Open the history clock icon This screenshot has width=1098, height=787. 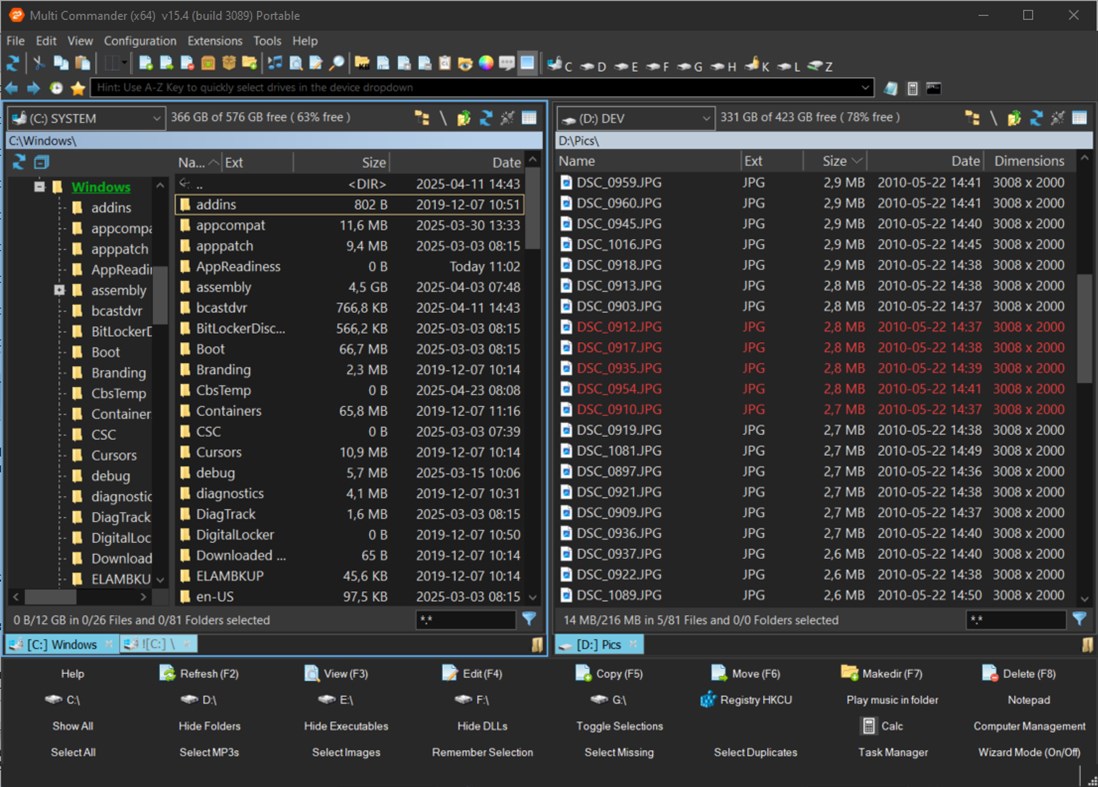tap(56, 88)
